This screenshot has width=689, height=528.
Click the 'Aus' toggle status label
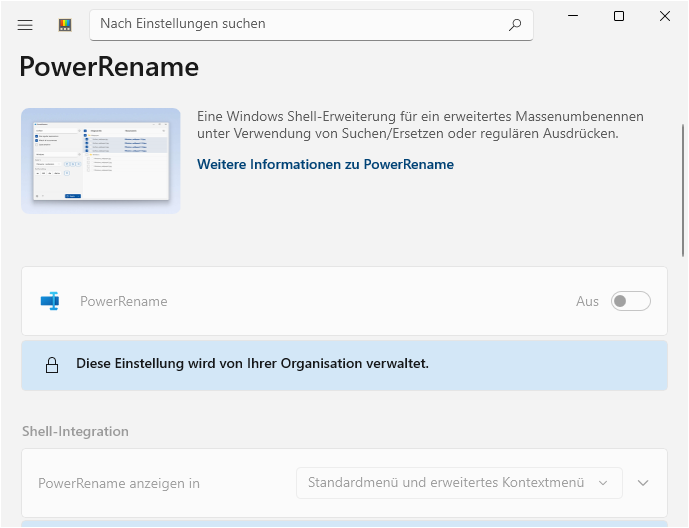click(x=587, y=301)
